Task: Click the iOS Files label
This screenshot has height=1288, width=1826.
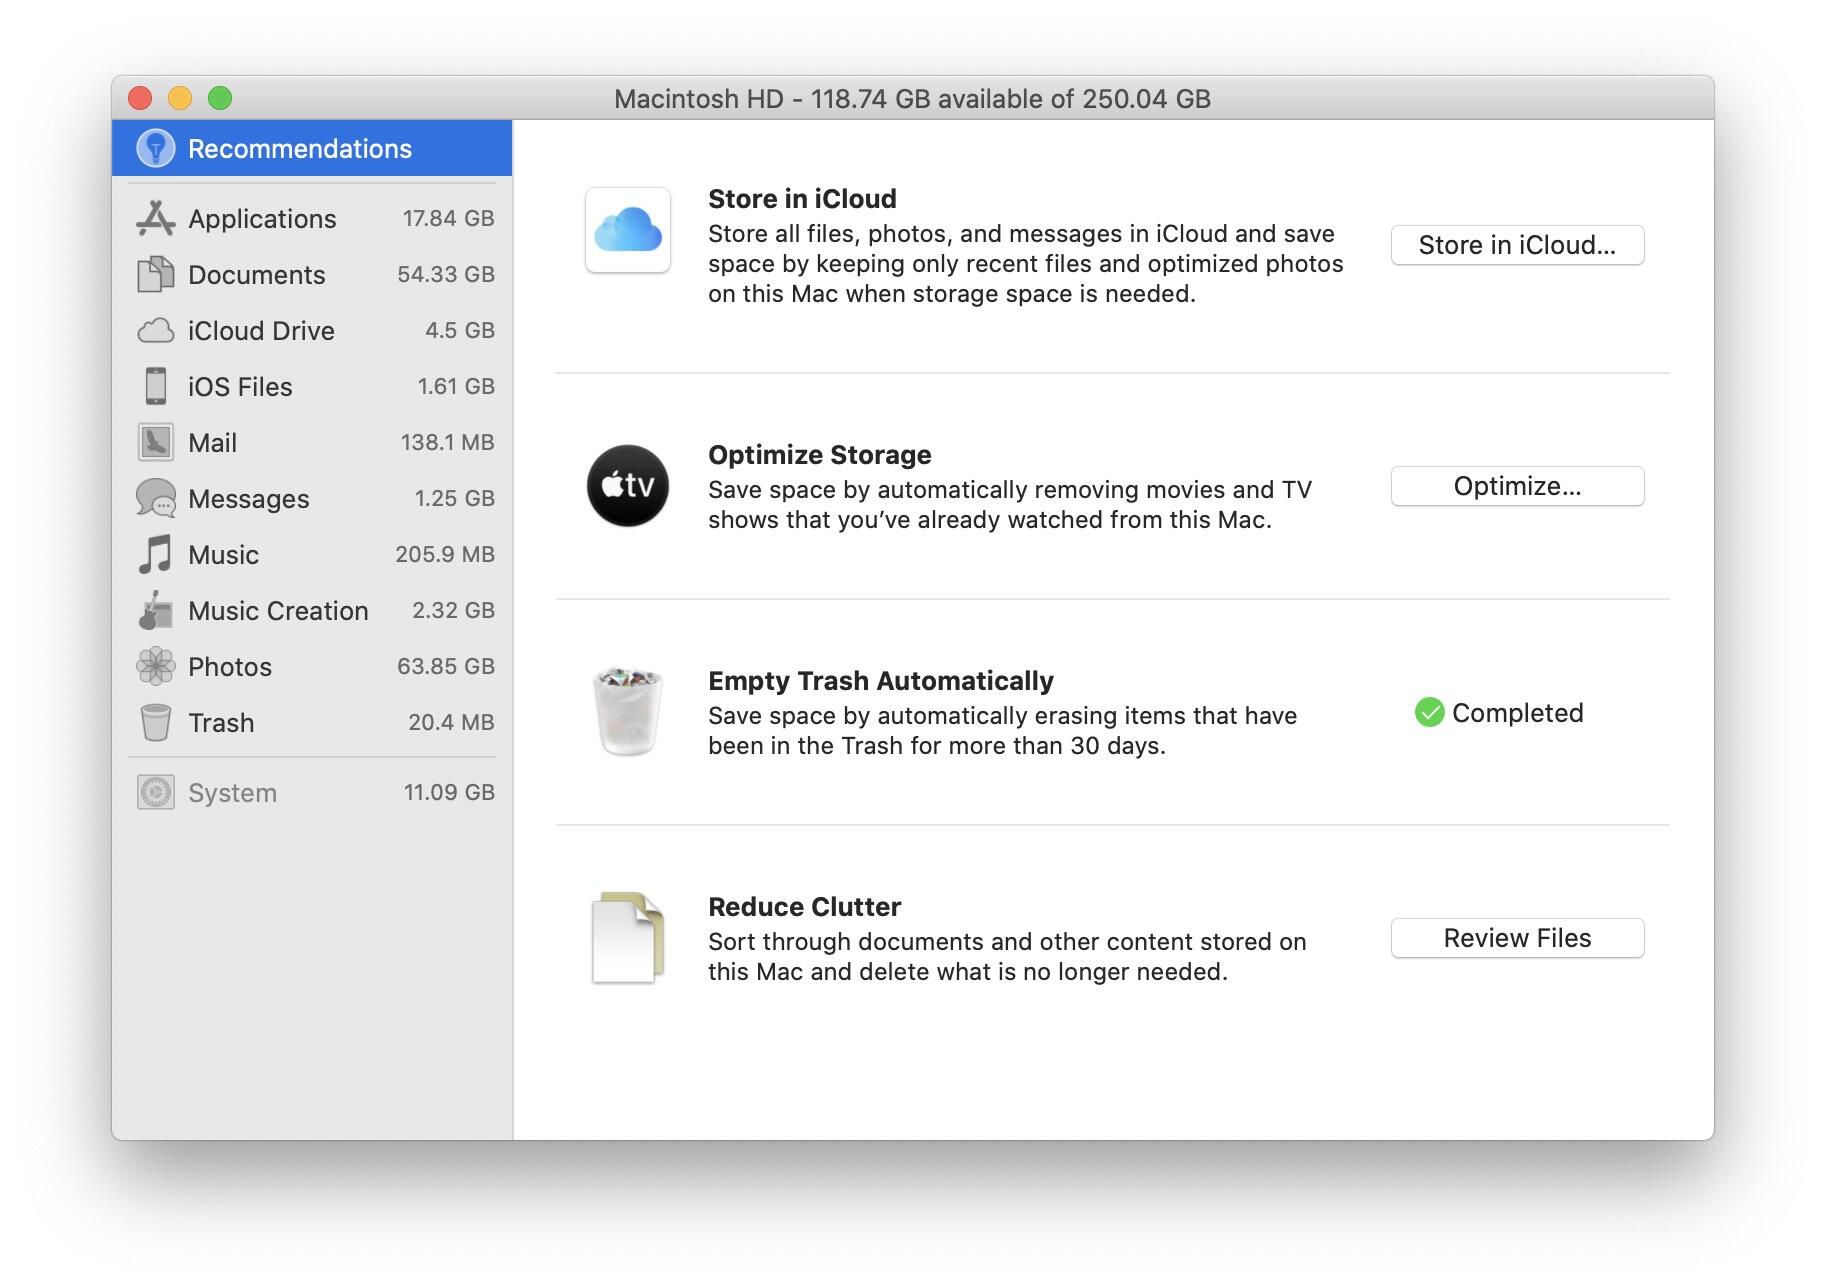Action: 240,387
